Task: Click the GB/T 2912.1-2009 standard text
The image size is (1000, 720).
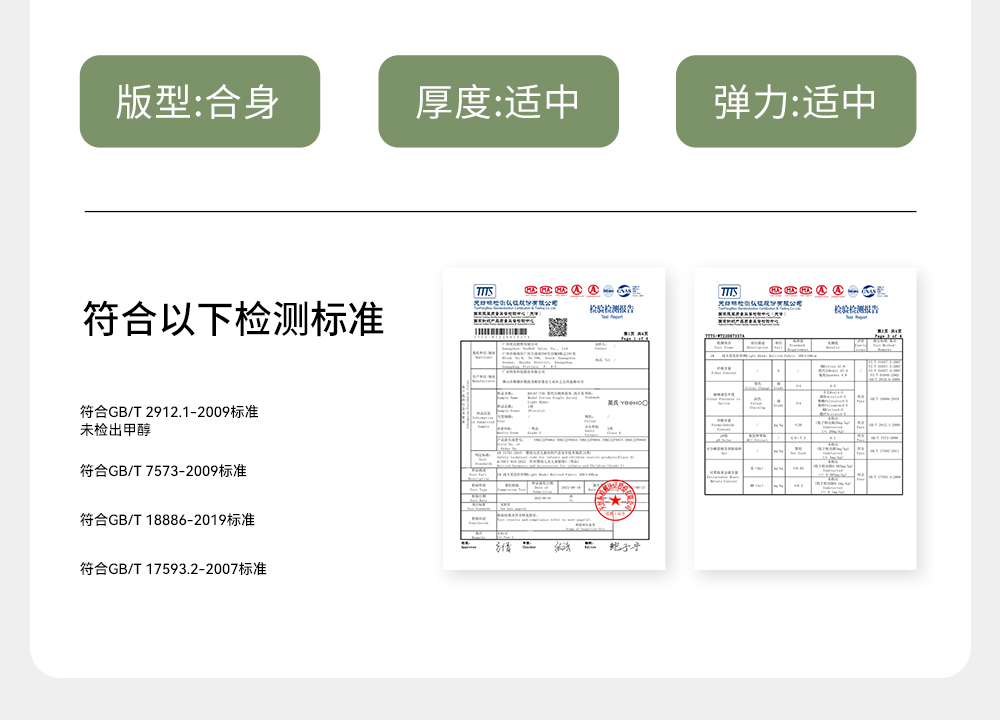Action: (169, 412)
